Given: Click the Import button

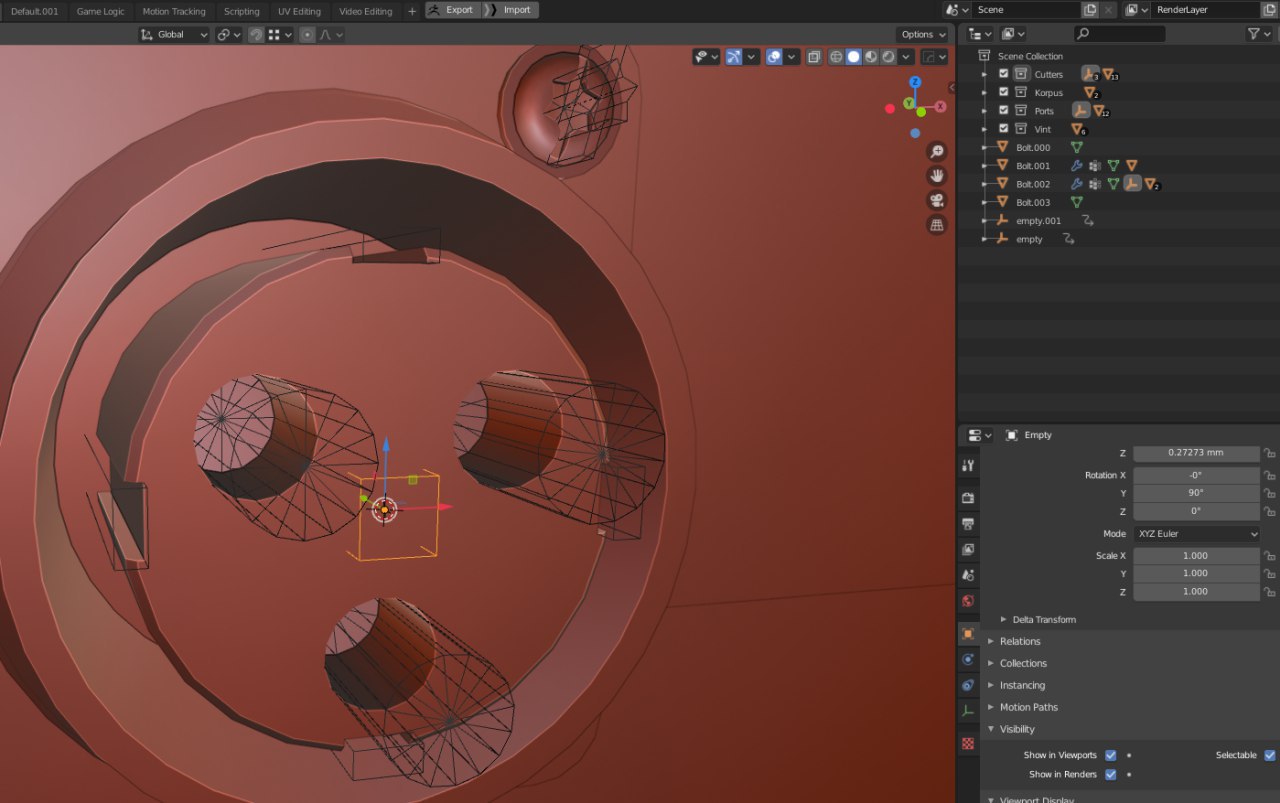Looking at the screenshot, I should point(511,10).
